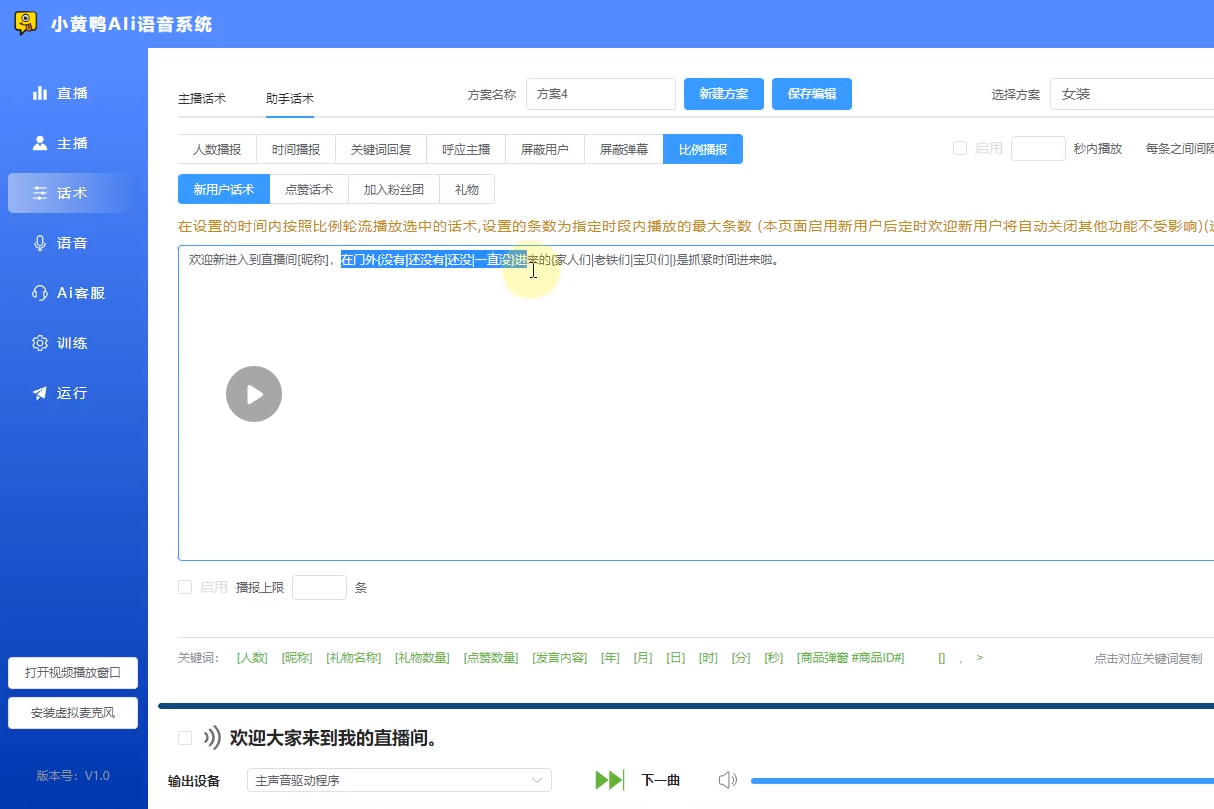
Task: Expand the 方案名称 input showing 方案4
Action: coord(601,93)
